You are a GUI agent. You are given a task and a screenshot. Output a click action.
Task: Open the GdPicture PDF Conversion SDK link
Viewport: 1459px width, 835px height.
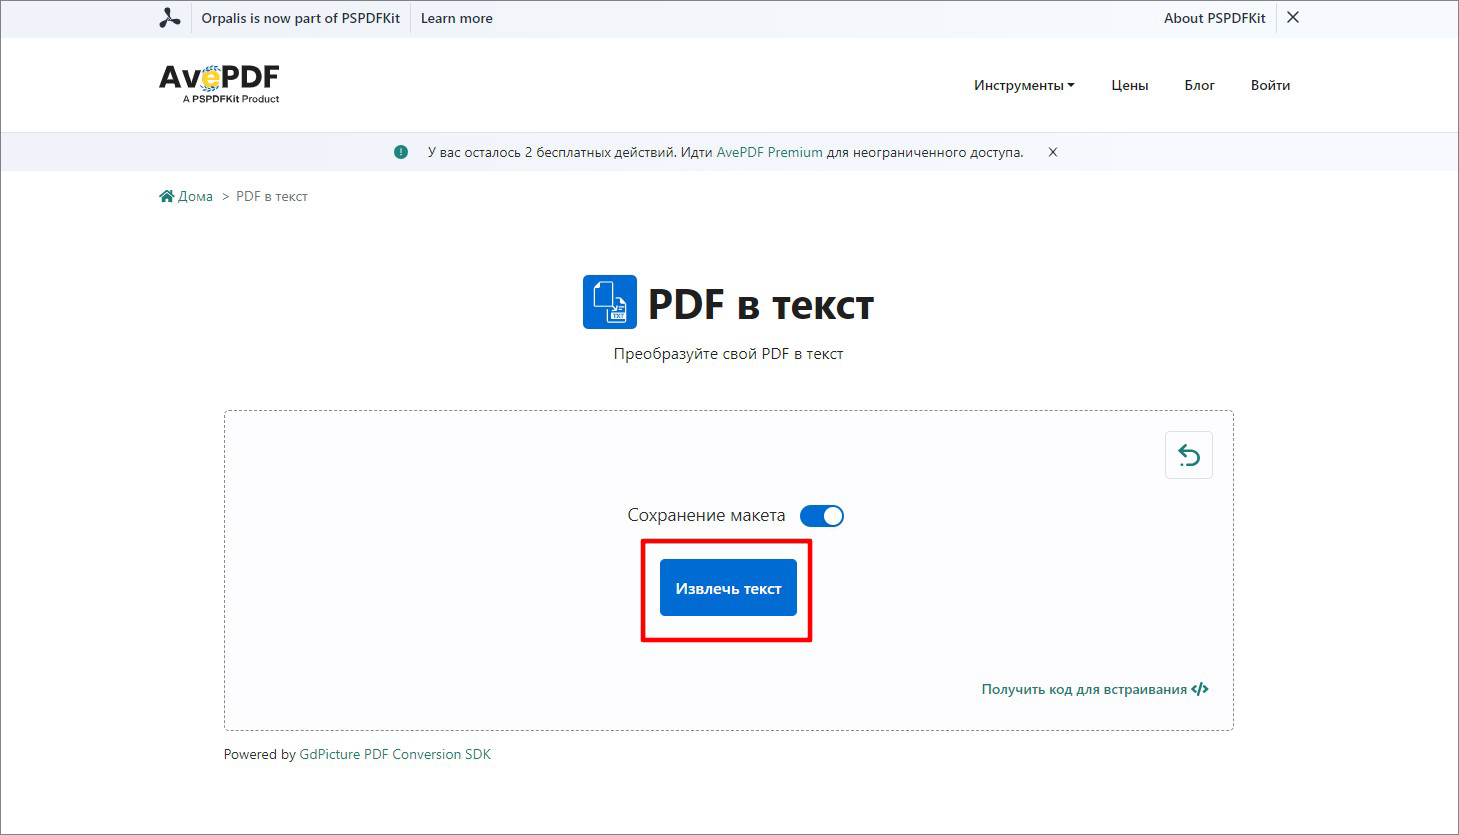395,754
